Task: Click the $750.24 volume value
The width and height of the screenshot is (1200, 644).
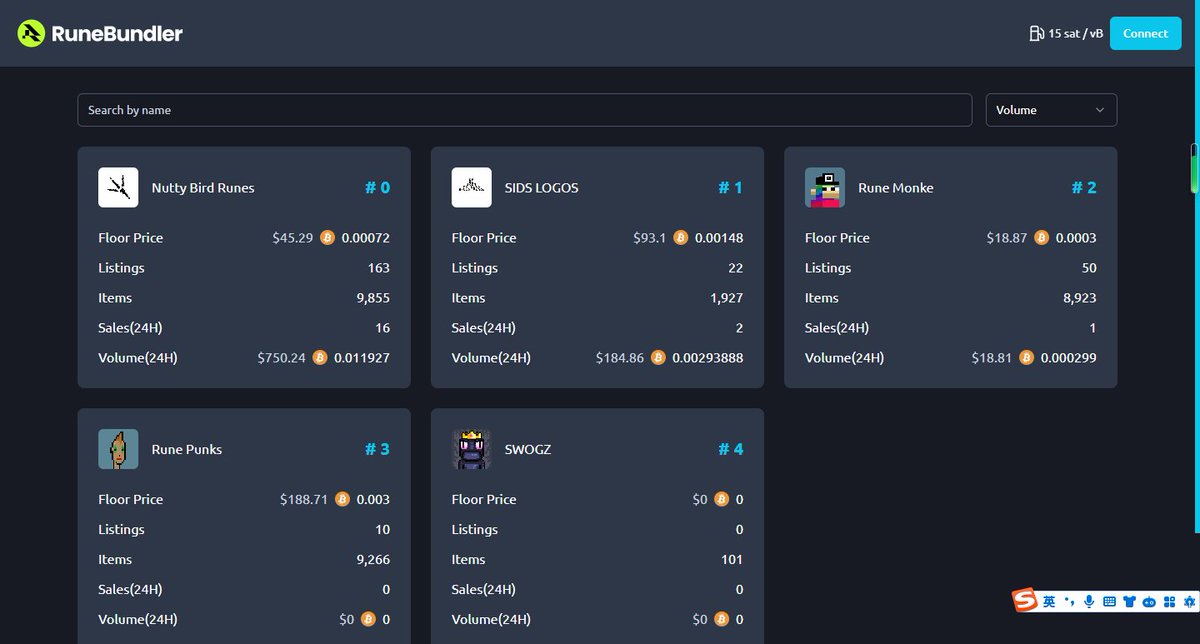Action: pos(281,358)
